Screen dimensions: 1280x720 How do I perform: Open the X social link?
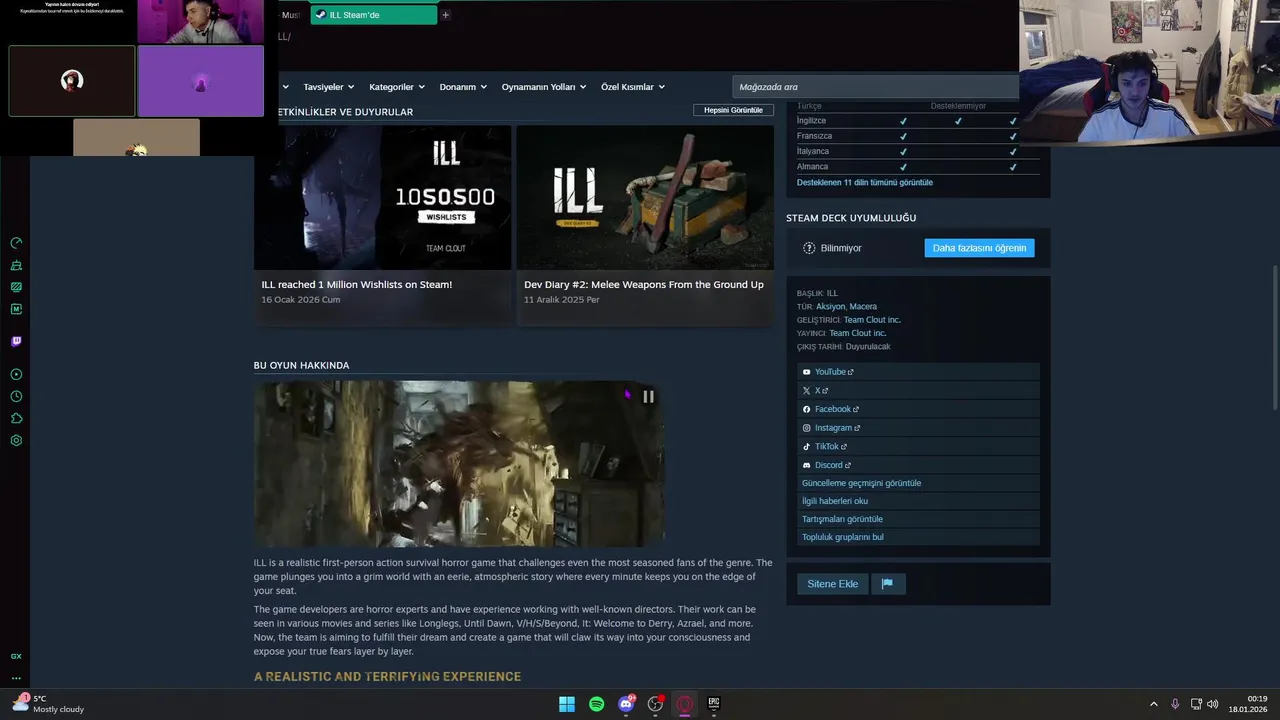click(818, 391)
